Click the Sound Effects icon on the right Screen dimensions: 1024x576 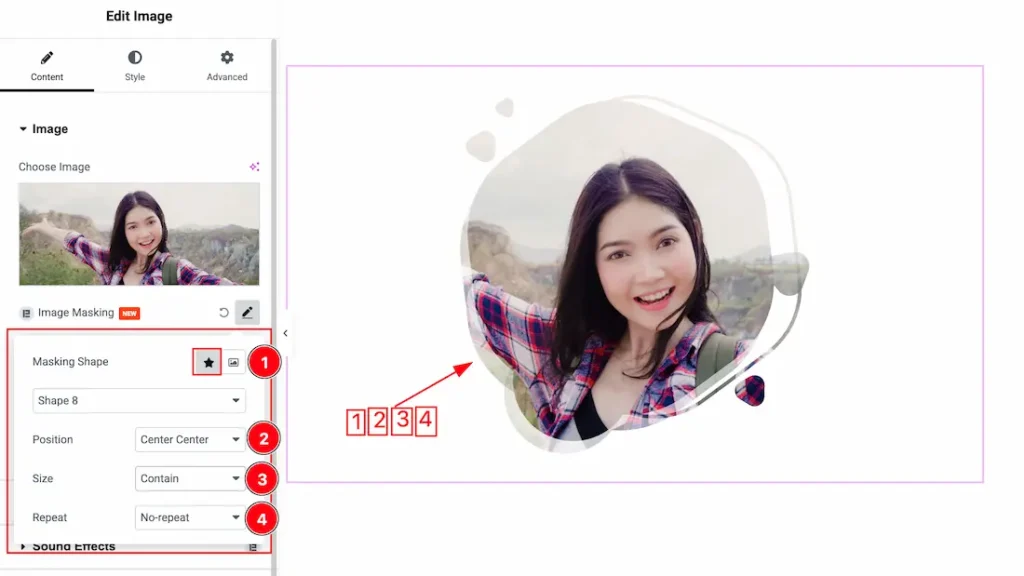point(253,547)
